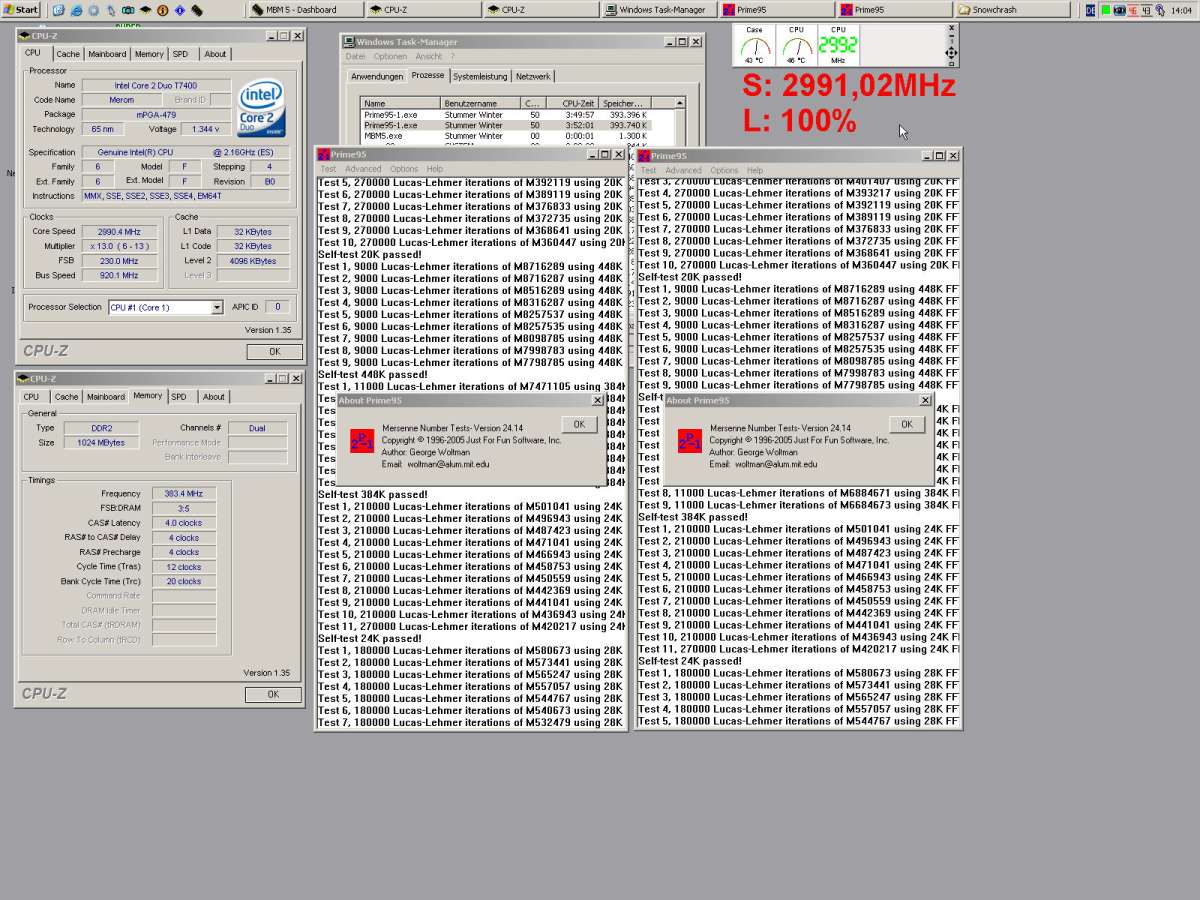Sort processes by the Benutzername column header
This screenshot has width=1200, height=900.
tap(479, 103)
